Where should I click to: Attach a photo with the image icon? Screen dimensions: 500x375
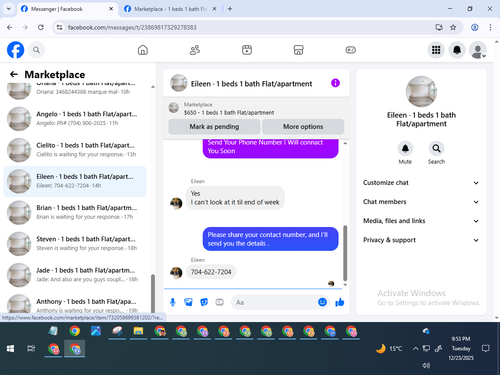pyautogui.click(x=188, y=302)
